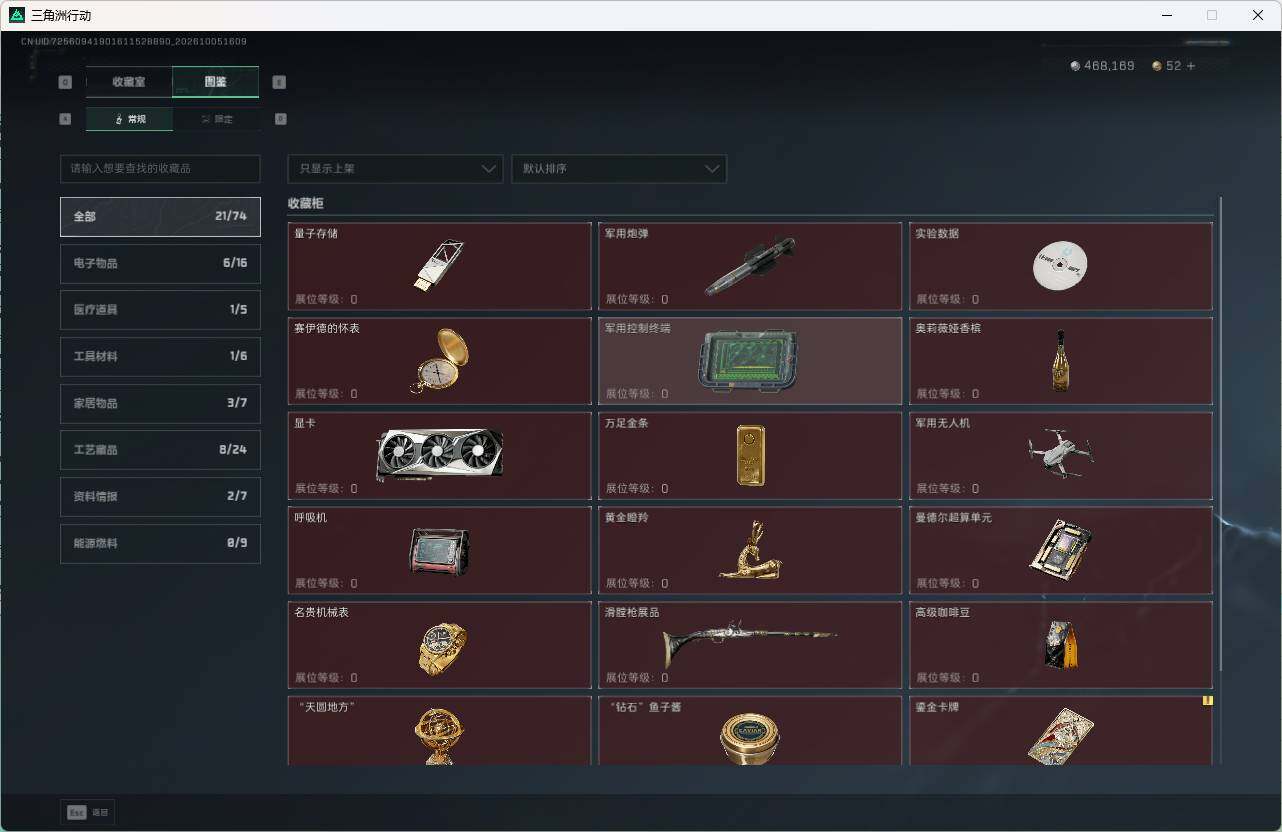This screenshot has width=1282, height=832.
Task: Expand the 默认排序 sort dropdown
Action: tap(619, 169)
